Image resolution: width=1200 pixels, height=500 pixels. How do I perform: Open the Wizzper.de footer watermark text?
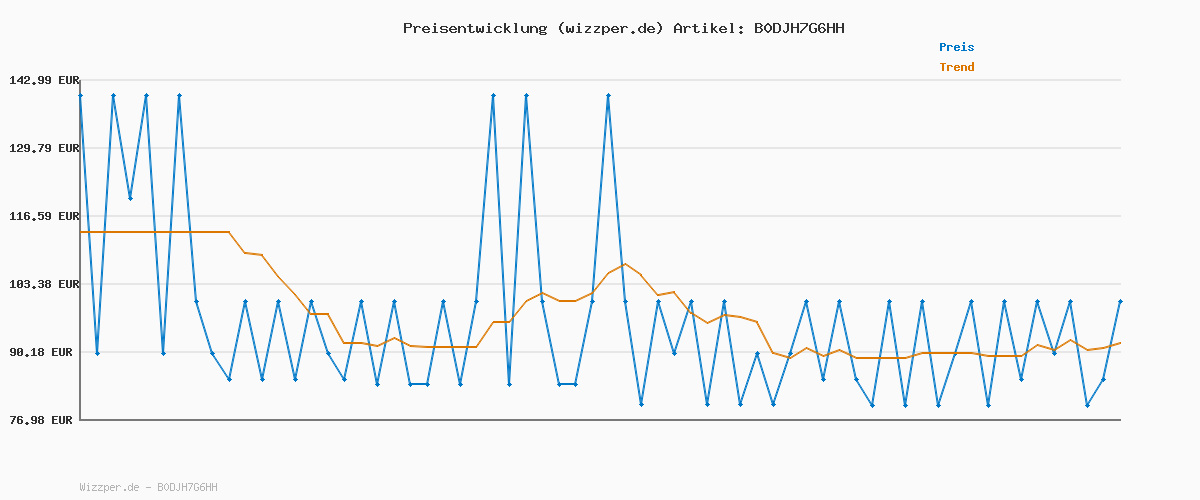(x=148, y=488)
